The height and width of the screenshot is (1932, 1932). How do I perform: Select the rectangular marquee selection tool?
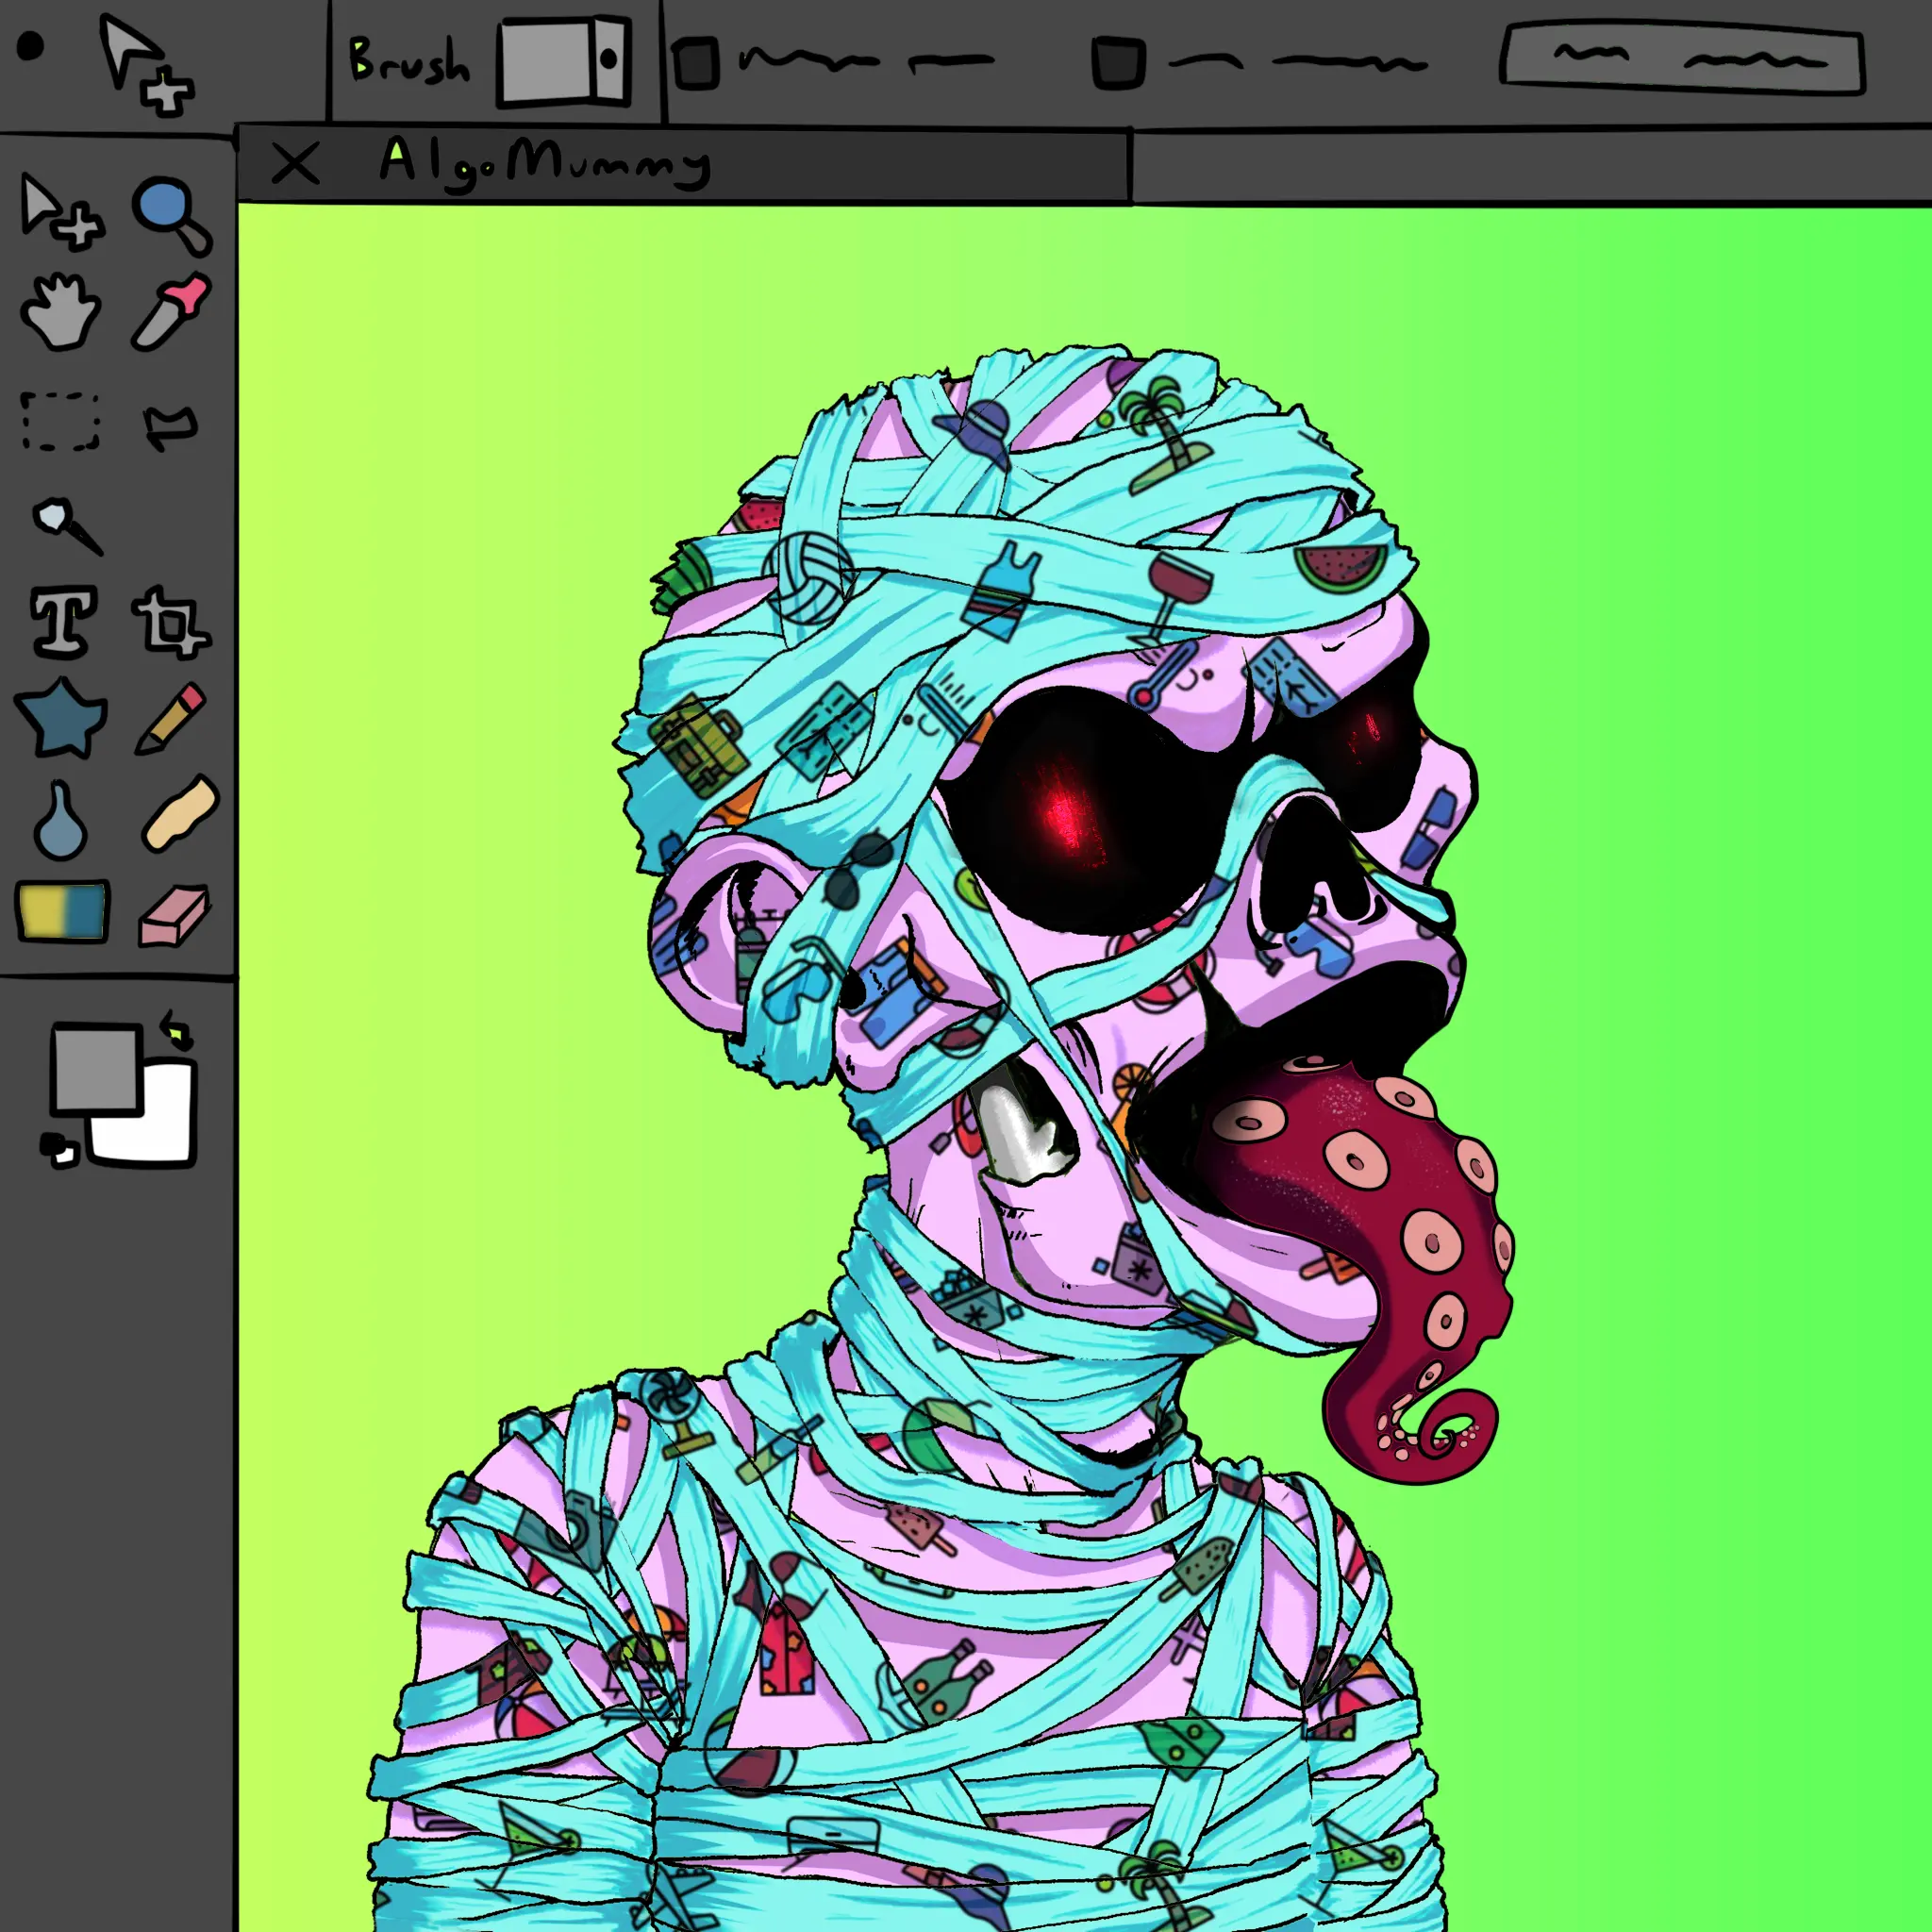[60, 421]
